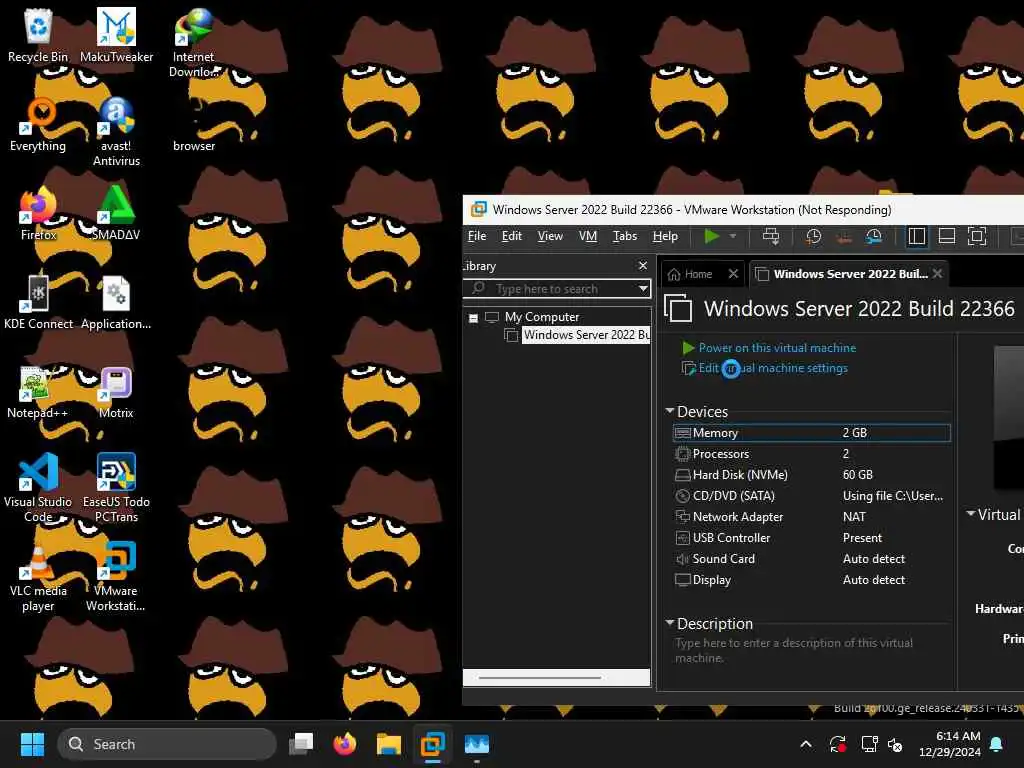
Task: Select the Network Adapter device
Action: click(812, 517)
